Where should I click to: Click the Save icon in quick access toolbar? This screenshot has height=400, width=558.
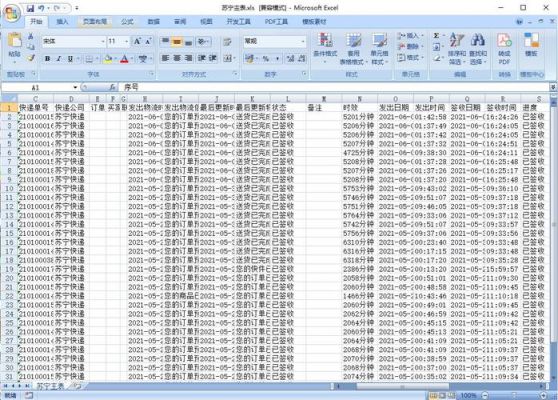30,8
